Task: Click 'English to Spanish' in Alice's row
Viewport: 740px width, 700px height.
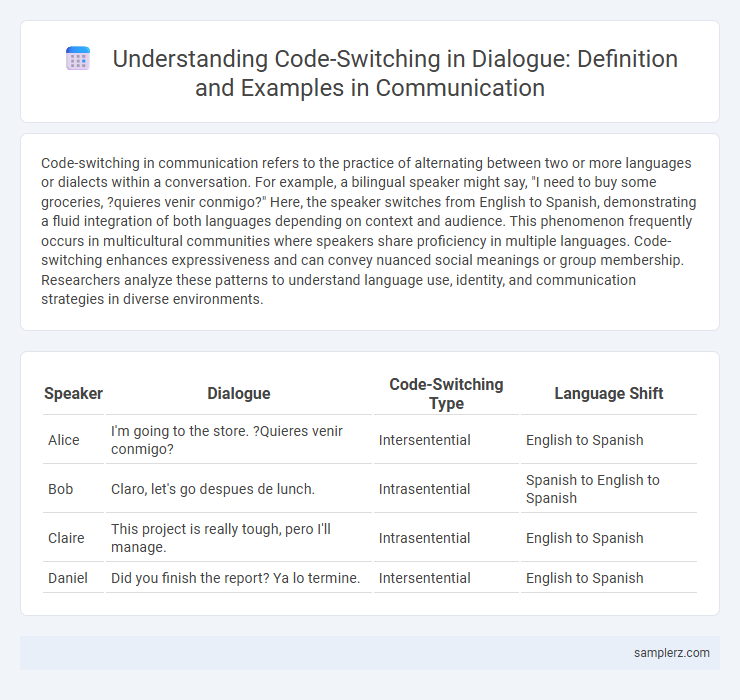Action: pyautogui.click(x=584, y=440)
